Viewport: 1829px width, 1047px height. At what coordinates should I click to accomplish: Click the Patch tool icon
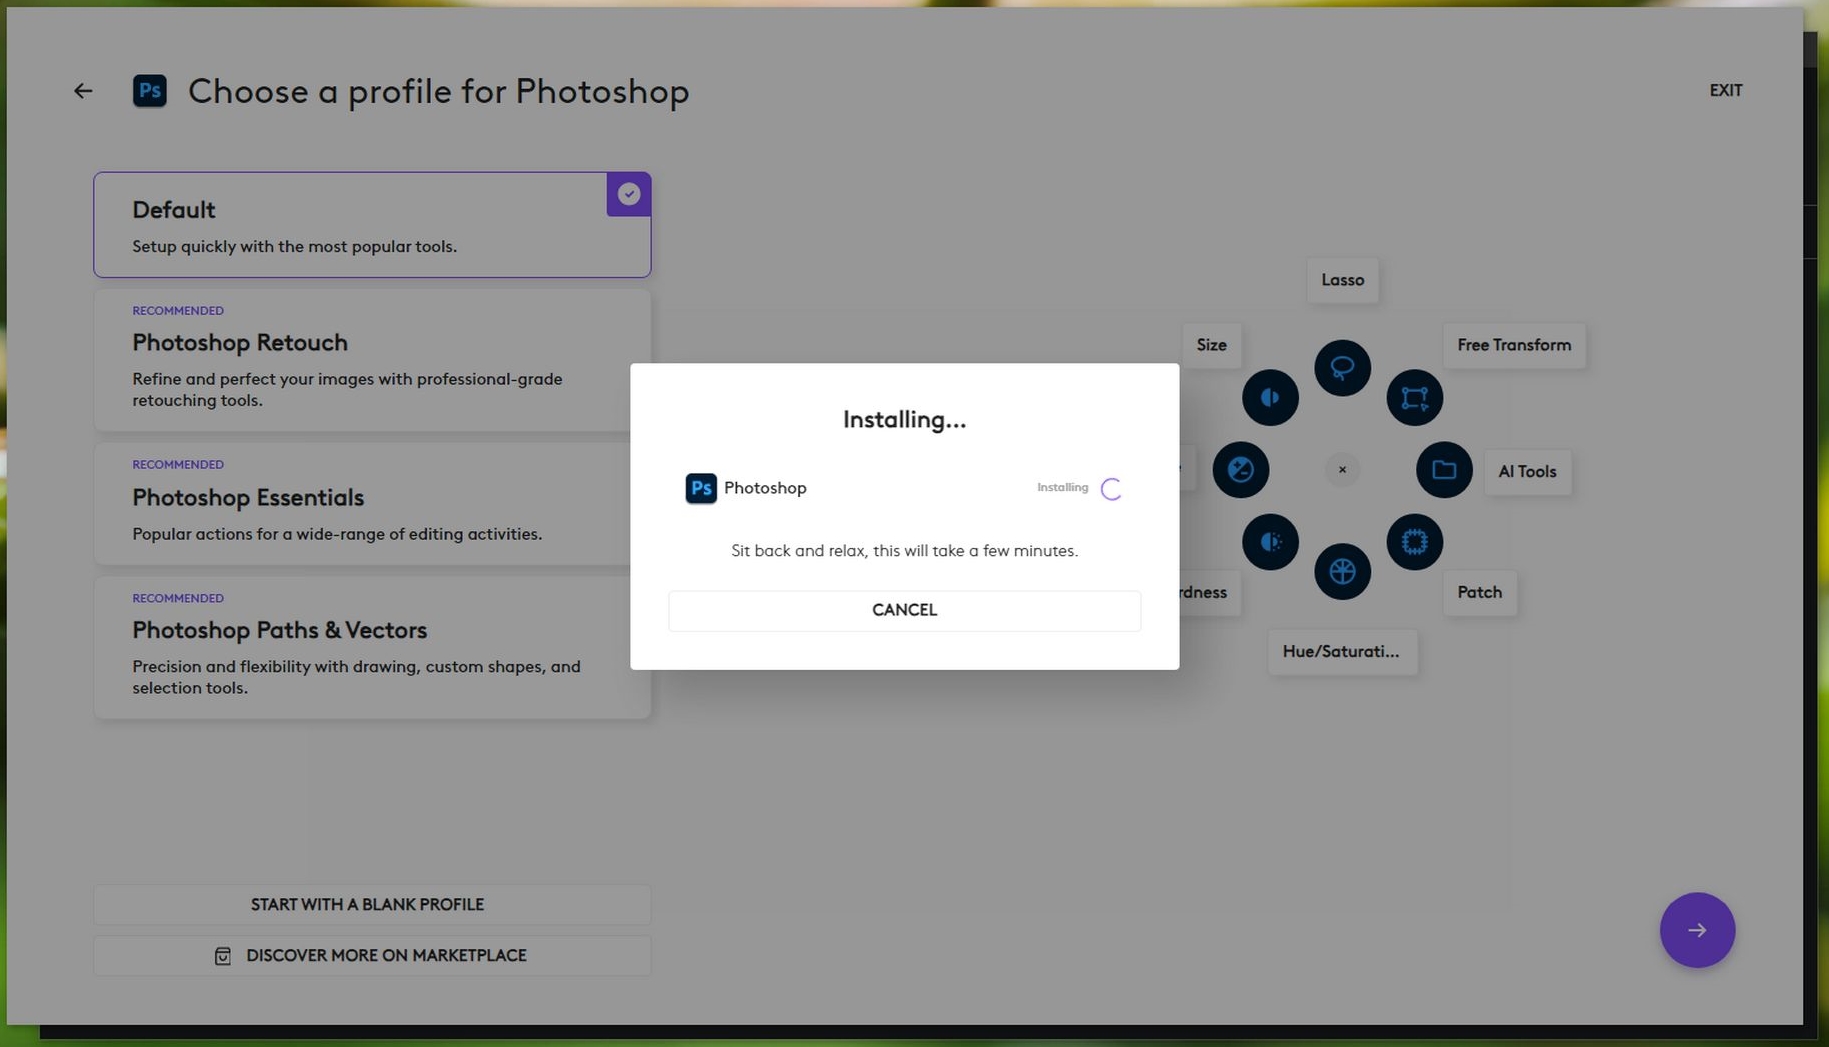point(1414,542)
